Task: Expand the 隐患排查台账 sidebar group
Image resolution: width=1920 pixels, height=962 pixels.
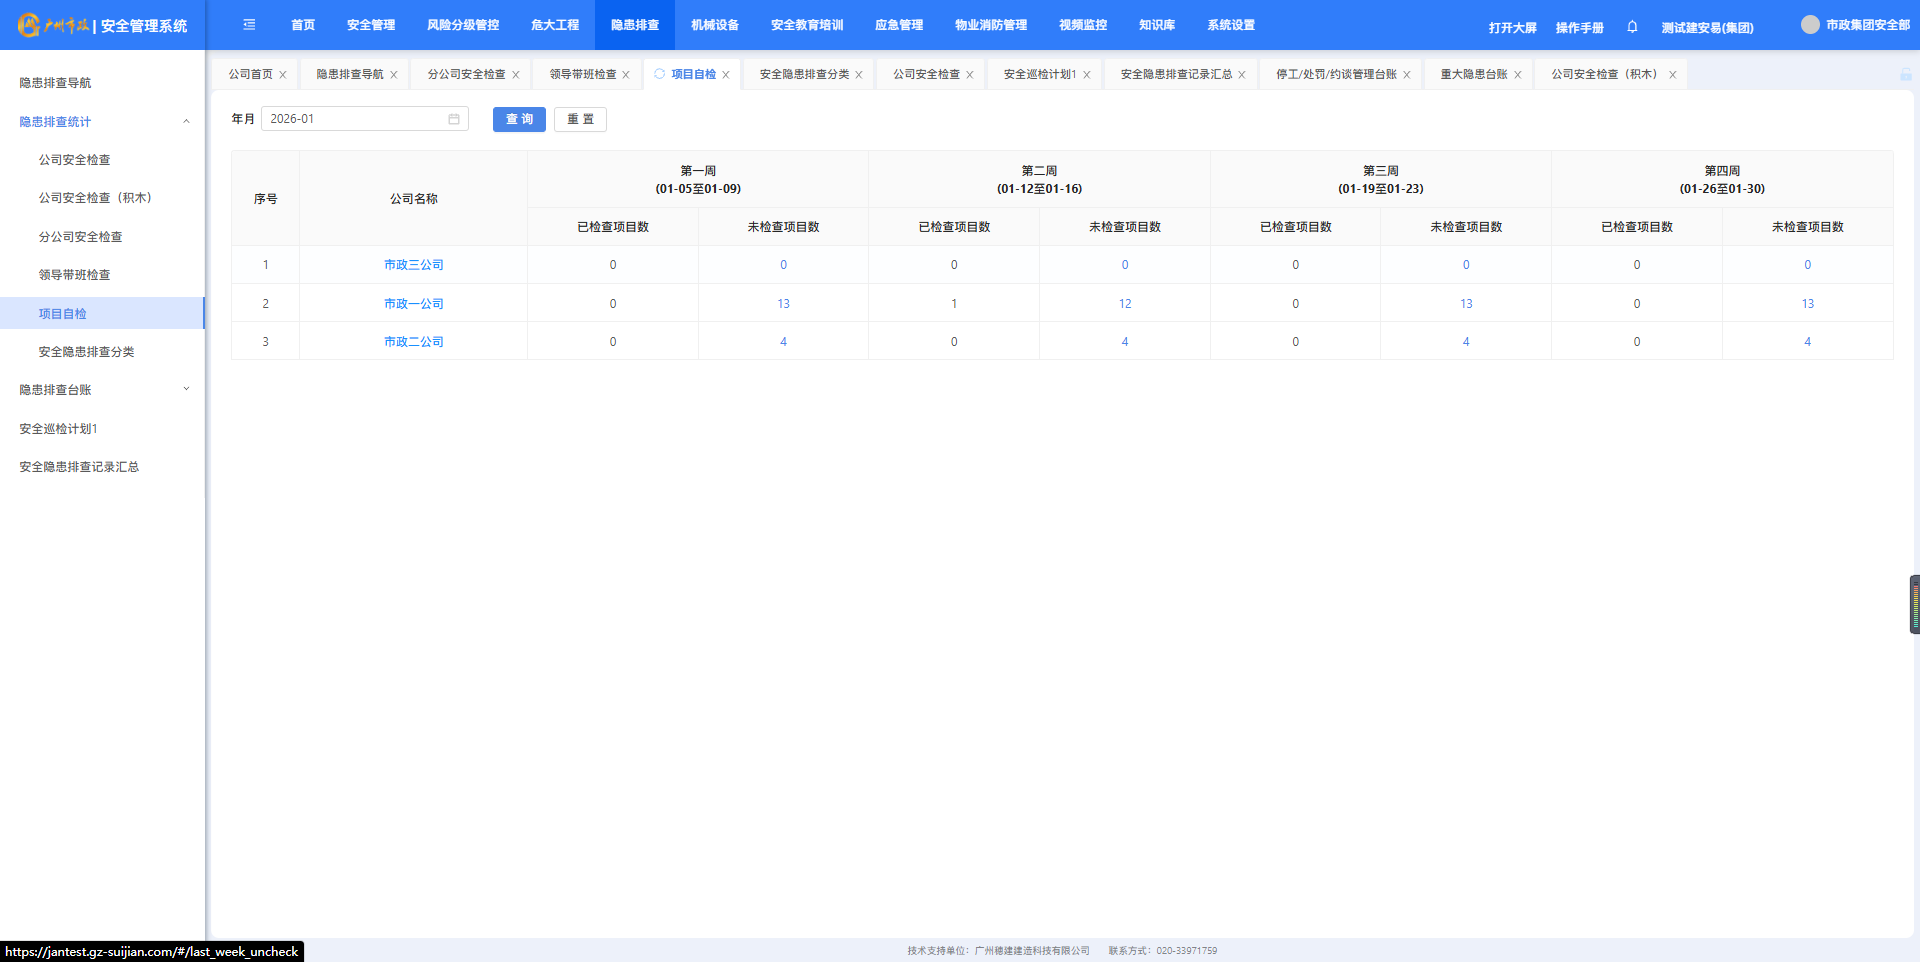Action: (x=186, y=390)
